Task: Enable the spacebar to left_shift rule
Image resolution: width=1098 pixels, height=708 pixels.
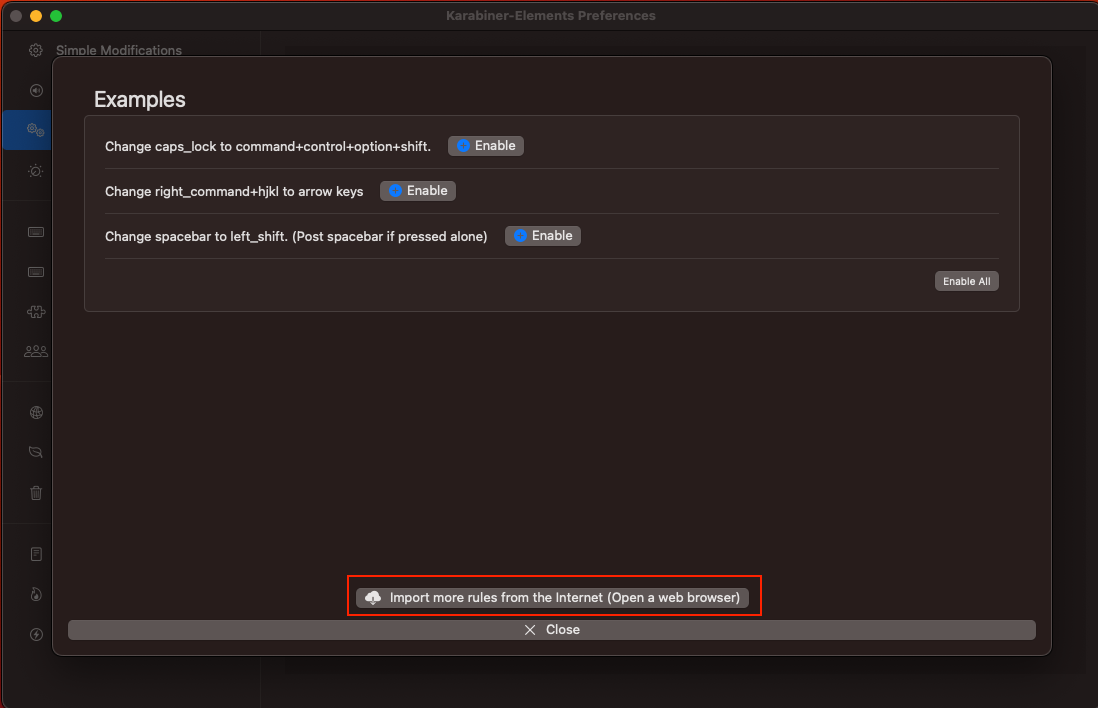Action: [542, 235]
